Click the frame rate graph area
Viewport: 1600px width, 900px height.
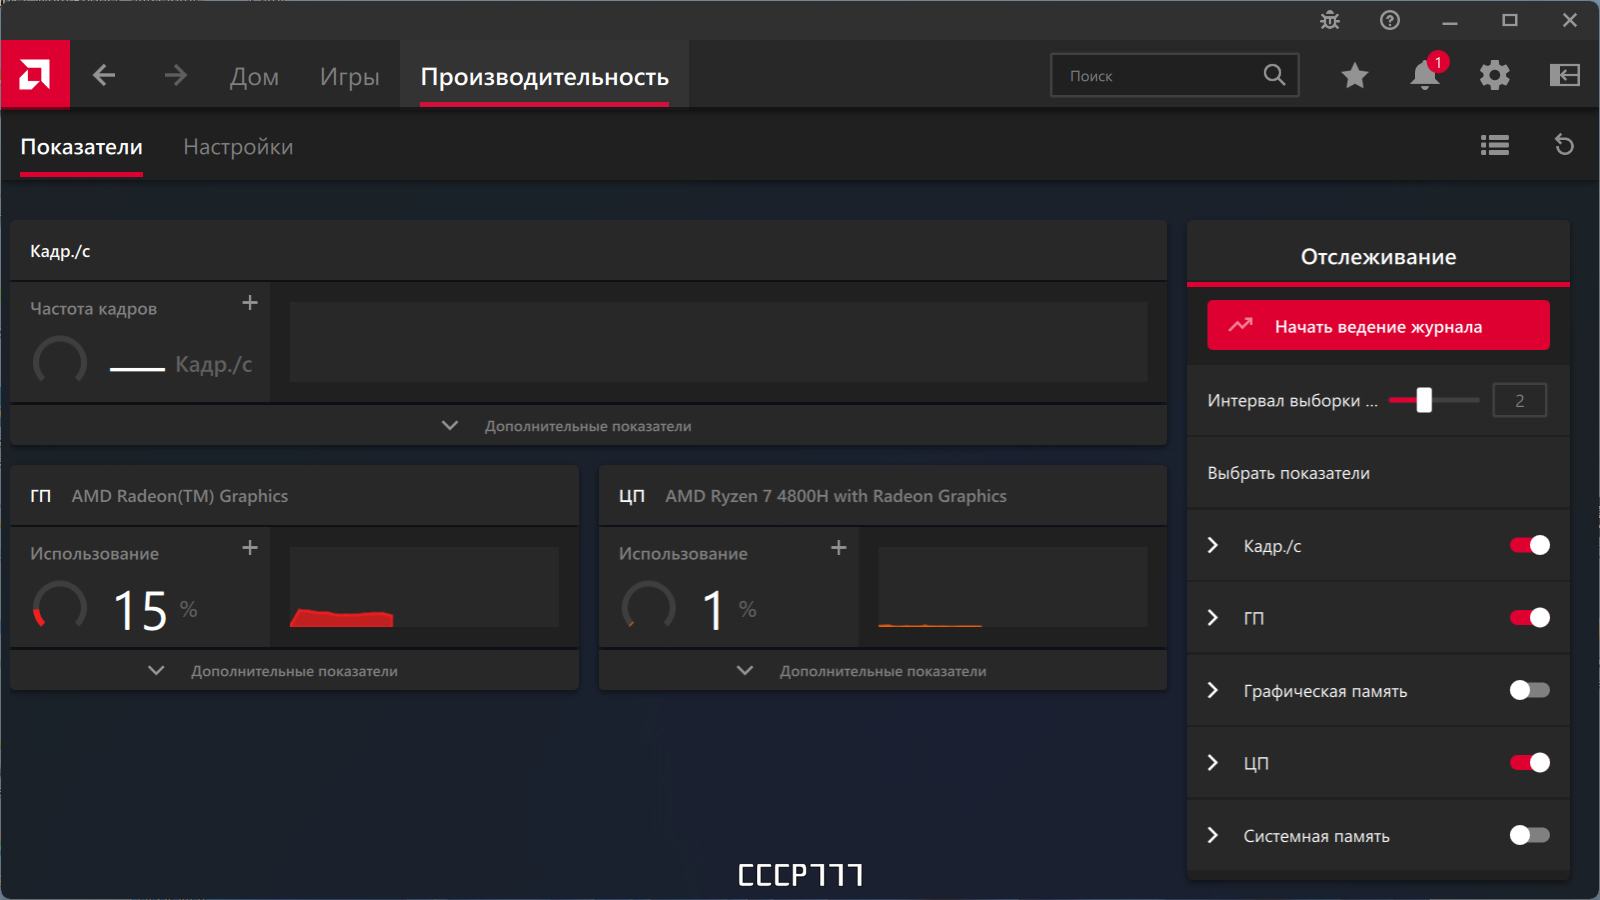click(x=718, y=342)
